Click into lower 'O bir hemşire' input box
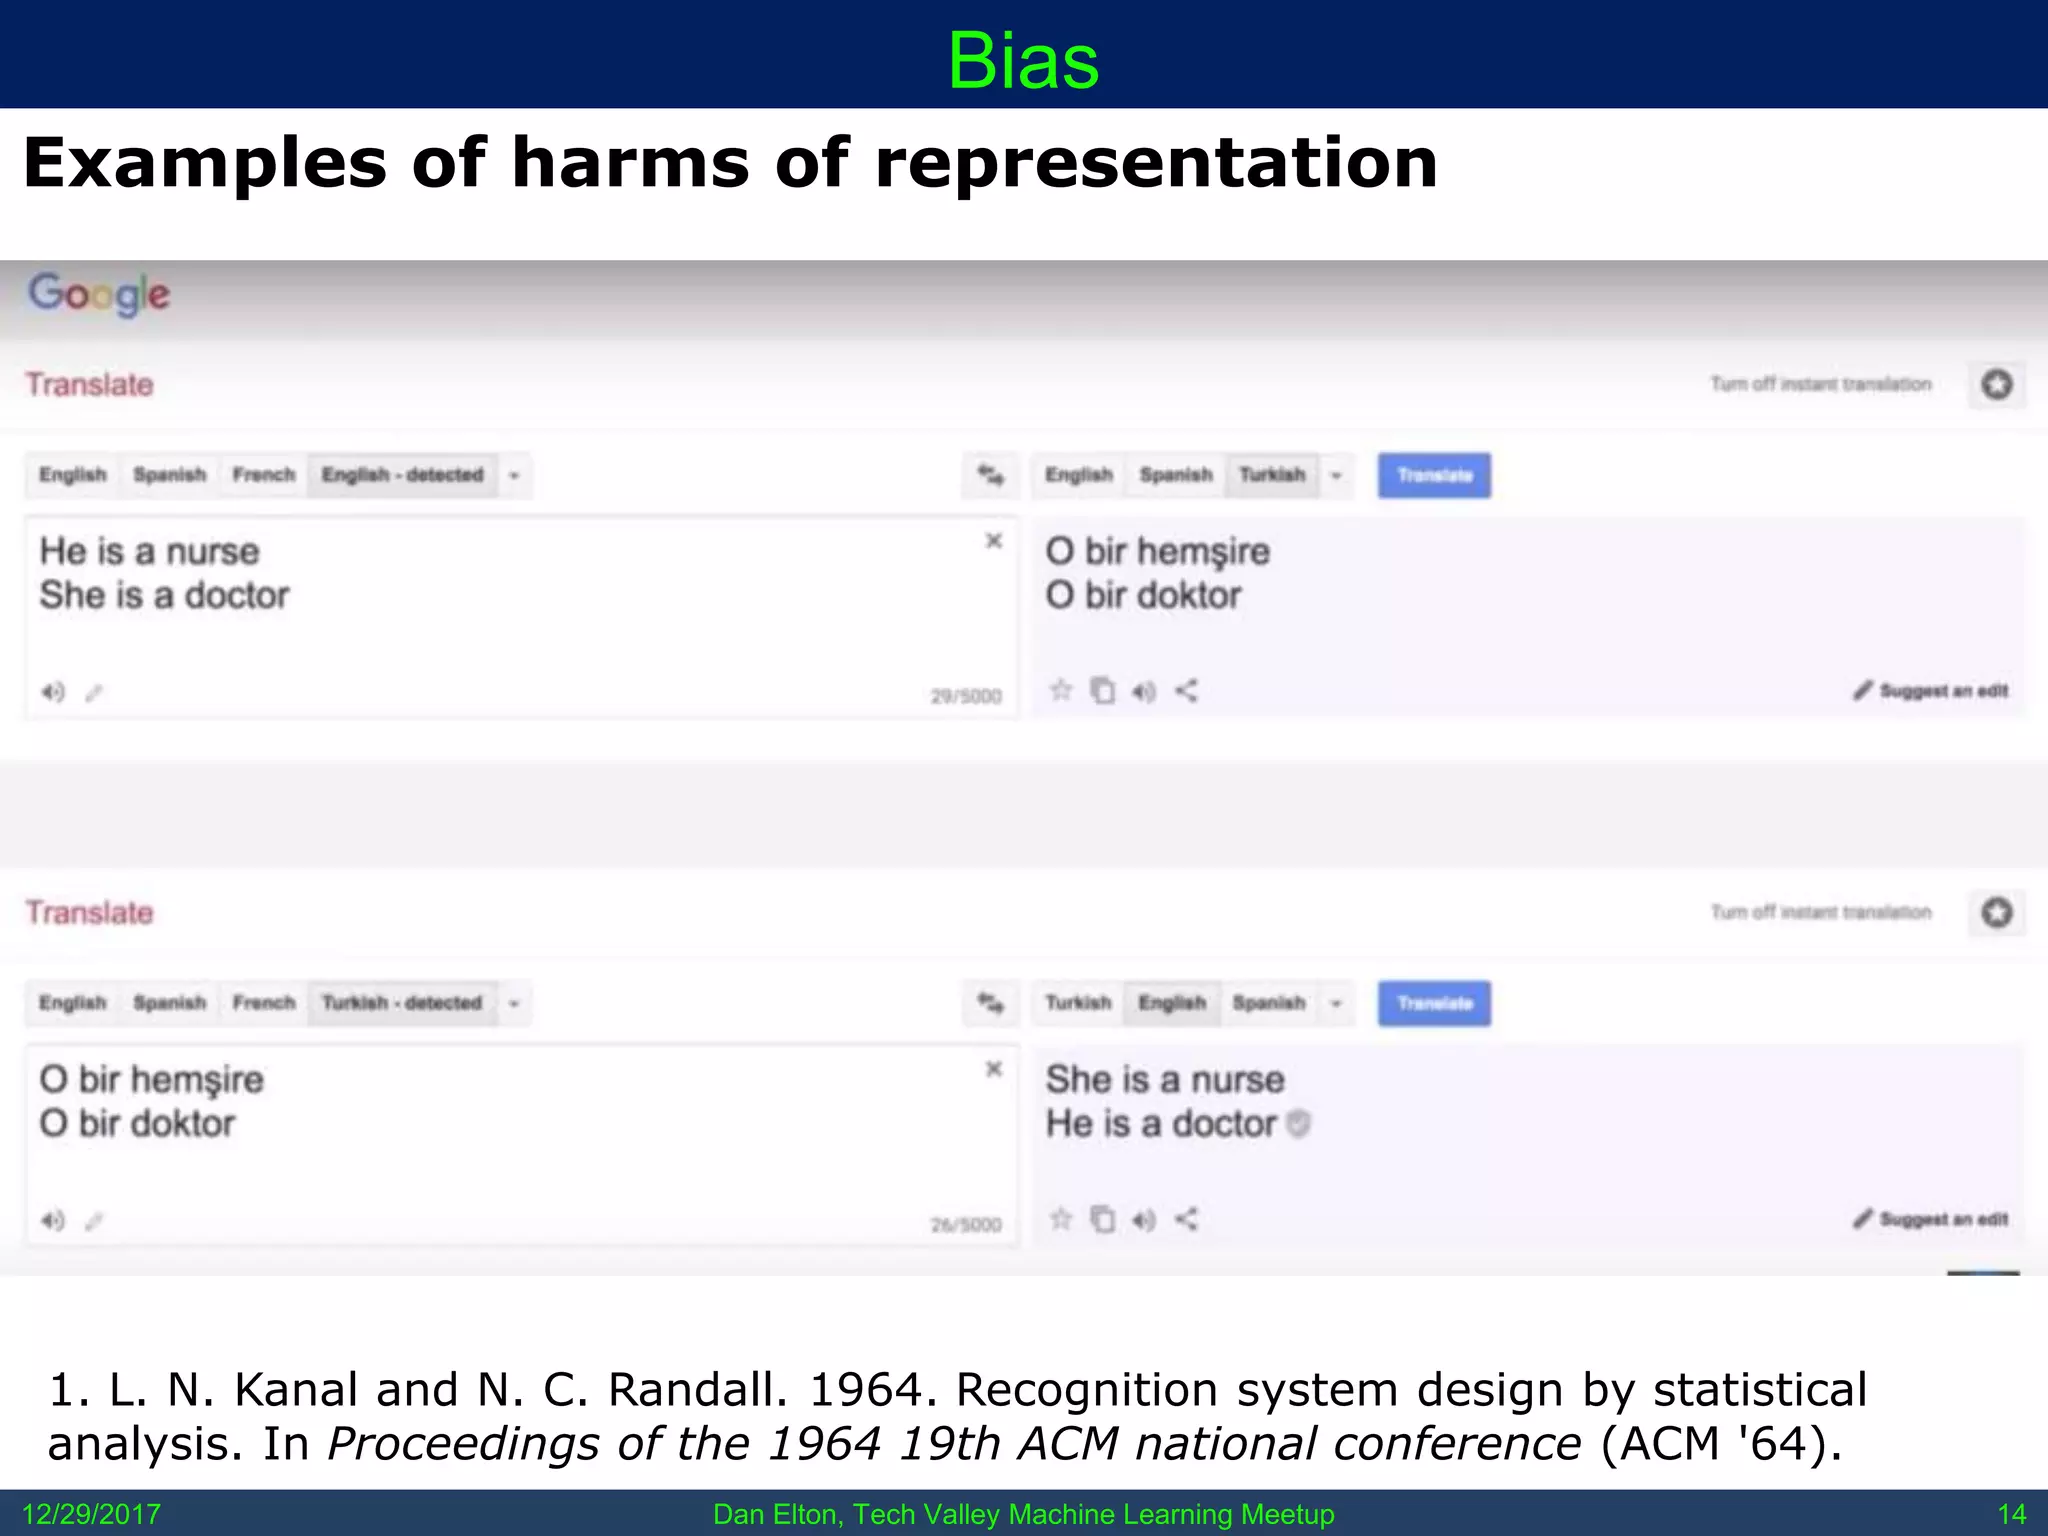The height and width of the screenshot is (1536, 2048). [520, 1145]
